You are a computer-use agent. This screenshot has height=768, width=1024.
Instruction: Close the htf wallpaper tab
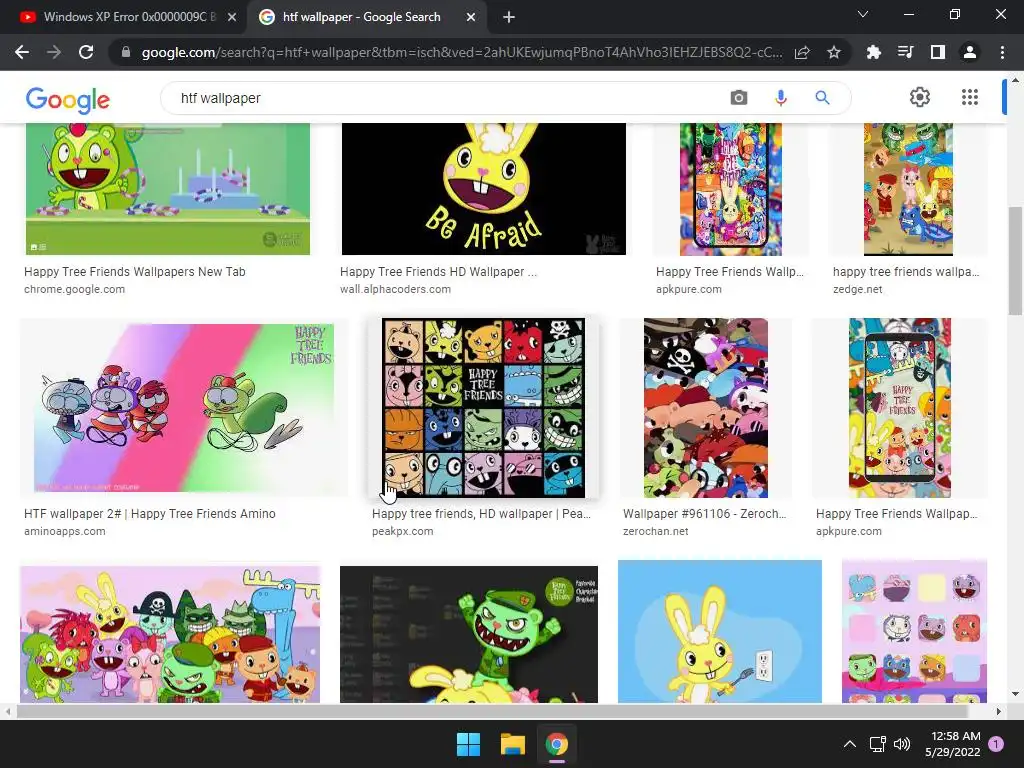471,17
